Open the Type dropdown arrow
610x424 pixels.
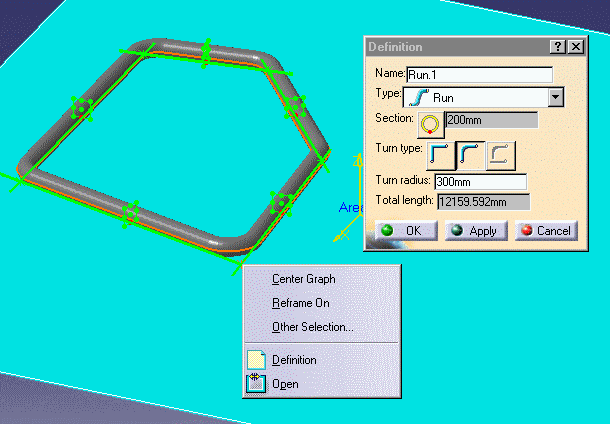[556, 98]
